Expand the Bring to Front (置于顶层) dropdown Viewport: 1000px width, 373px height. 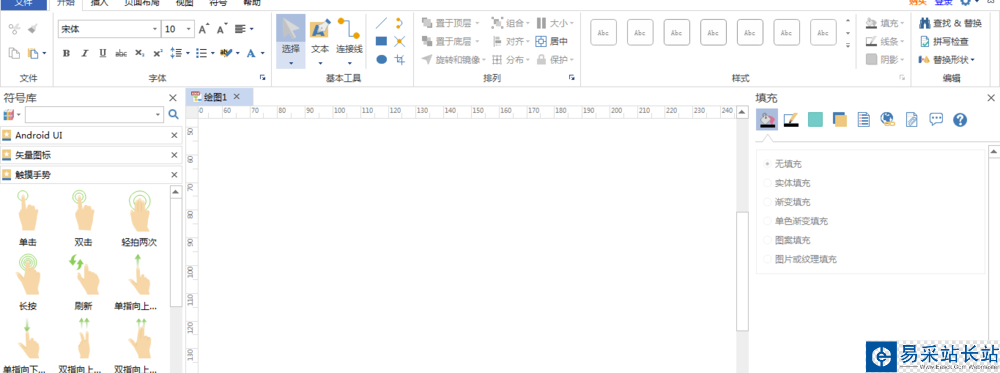(477, 24)
